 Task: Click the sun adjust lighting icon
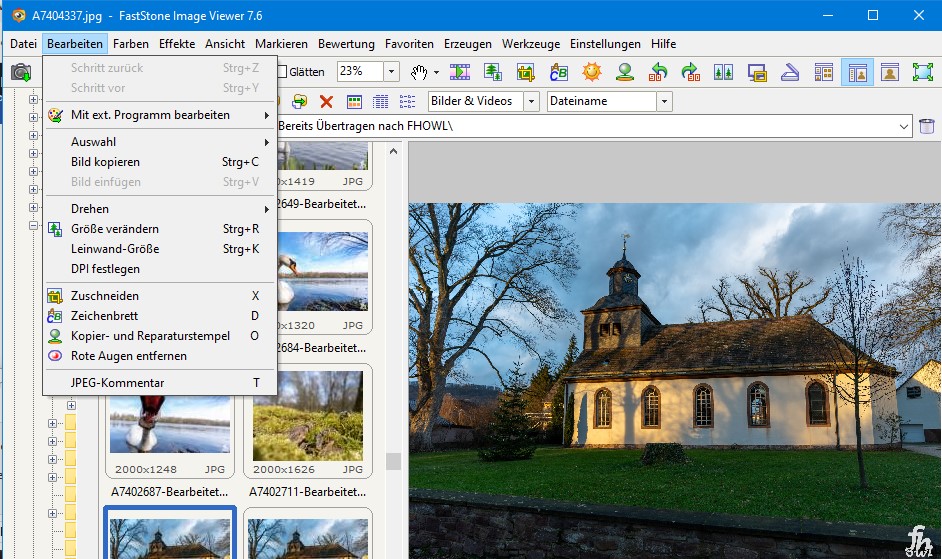pyautogui.click(x=592, y=72)
